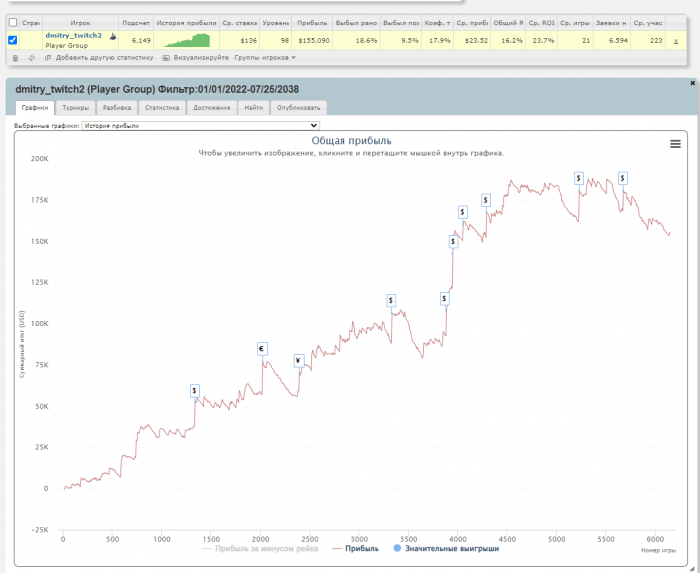This screenshot has width=700, height=573.
Task: Sort by the Прибыль column header
Action: tap(312, 23)
